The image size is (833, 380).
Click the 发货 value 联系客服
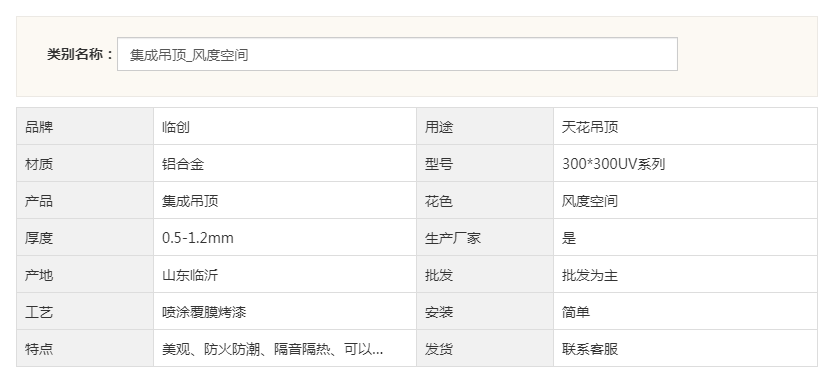[590, 349]
